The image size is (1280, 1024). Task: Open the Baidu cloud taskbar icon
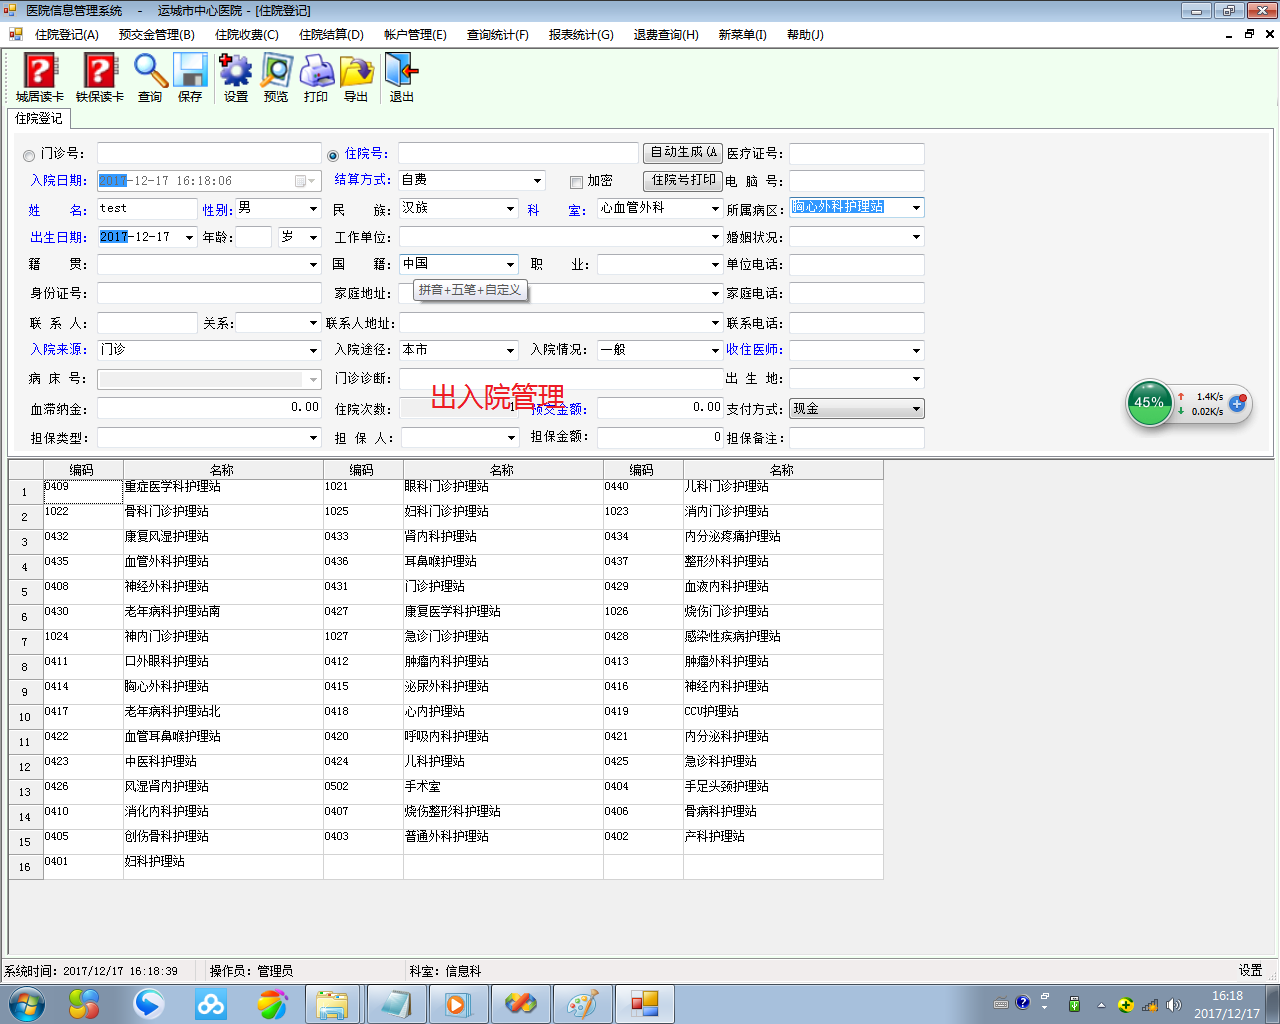210,1003
